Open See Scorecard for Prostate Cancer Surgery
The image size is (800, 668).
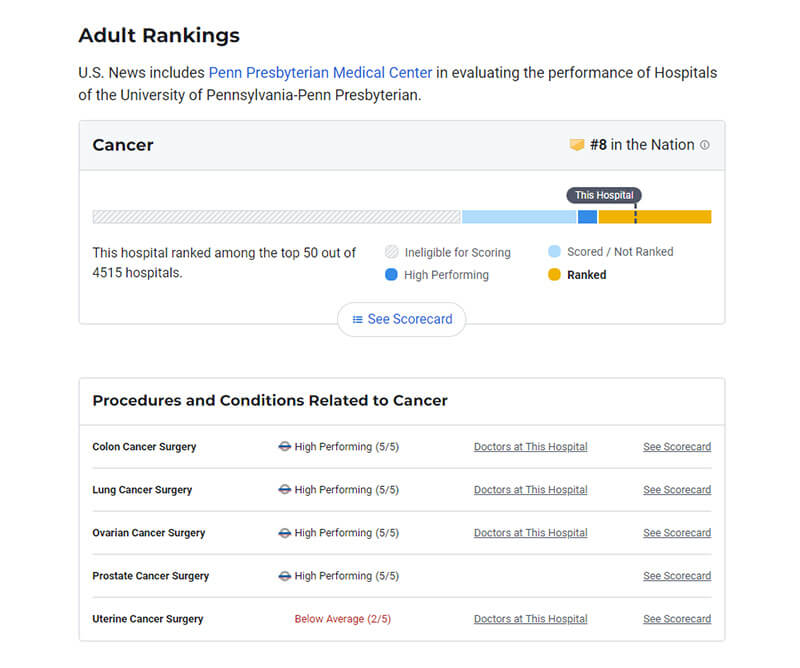coord(677,576)
